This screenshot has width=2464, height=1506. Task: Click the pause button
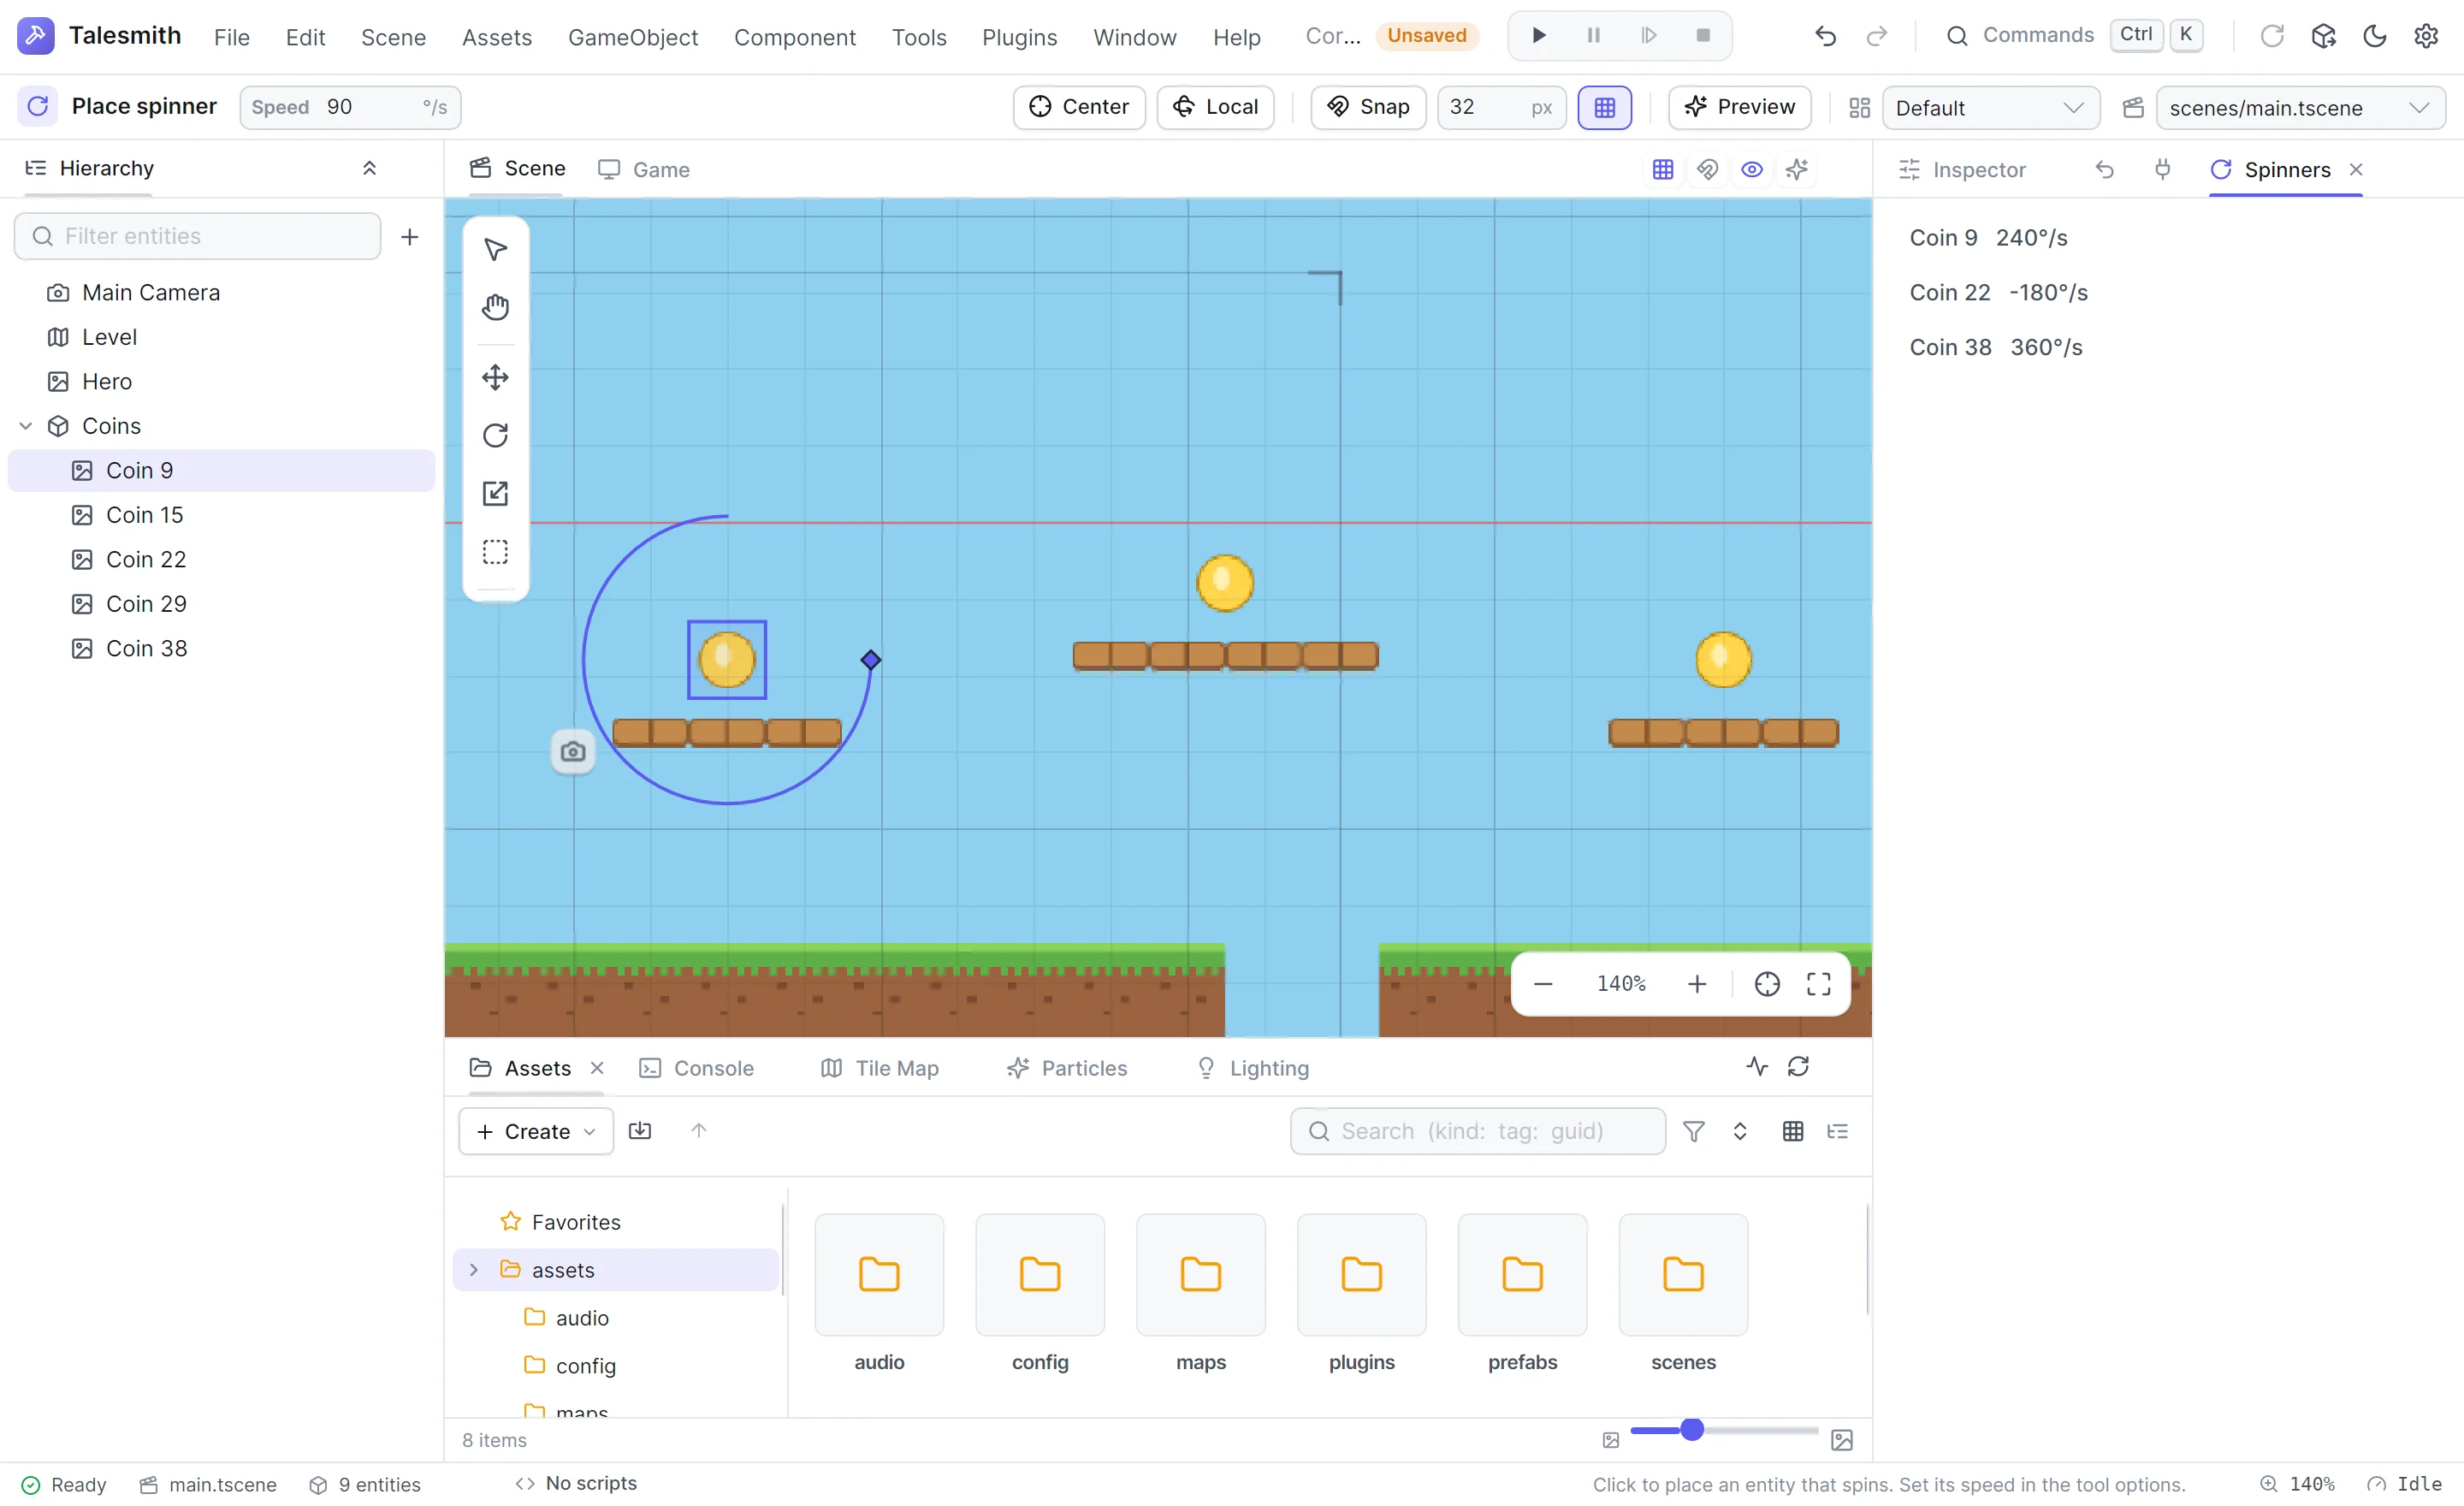click(1594, 36)
